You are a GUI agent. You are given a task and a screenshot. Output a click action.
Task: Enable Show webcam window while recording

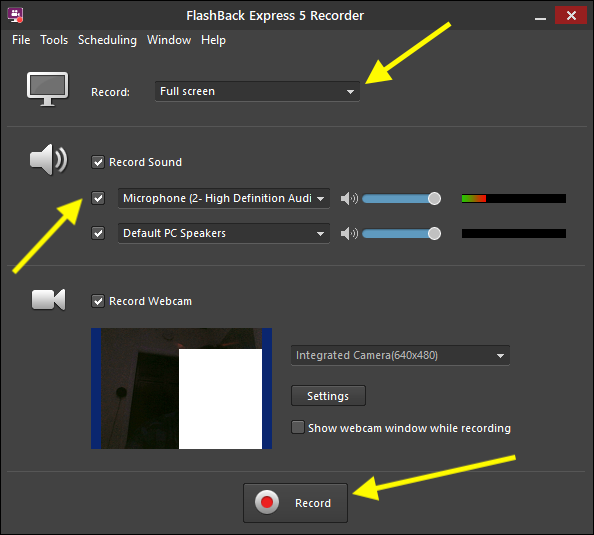(x=298, y=427)
